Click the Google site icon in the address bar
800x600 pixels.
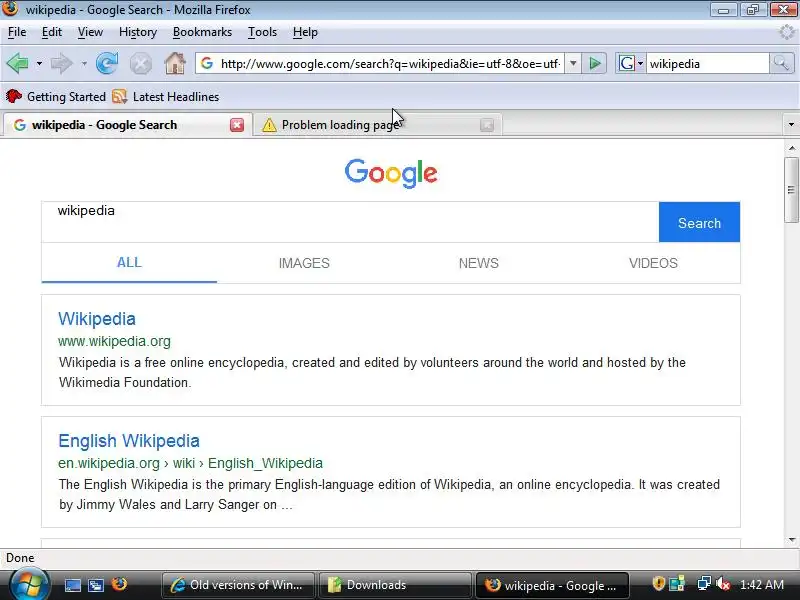click(207, 63)
